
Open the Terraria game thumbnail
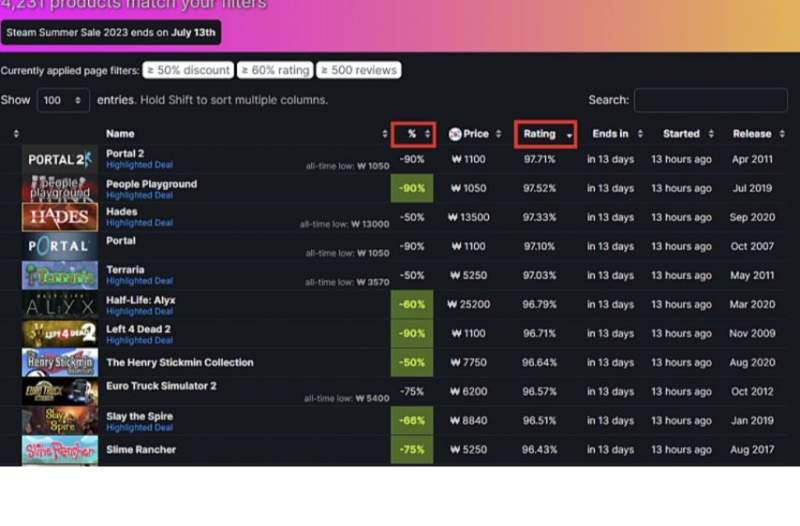pyautogui.click(x=60, y=275)
